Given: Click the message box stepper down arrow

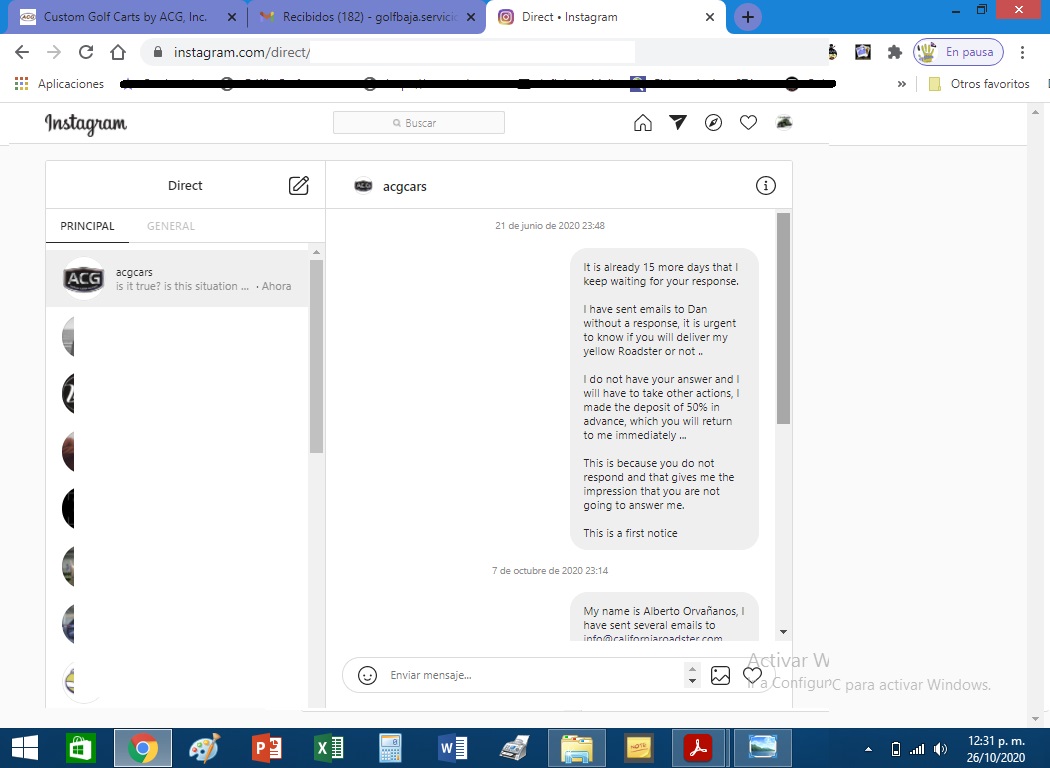Looking at the screenshot, I should pyautogui.click(x=692, y=682).
